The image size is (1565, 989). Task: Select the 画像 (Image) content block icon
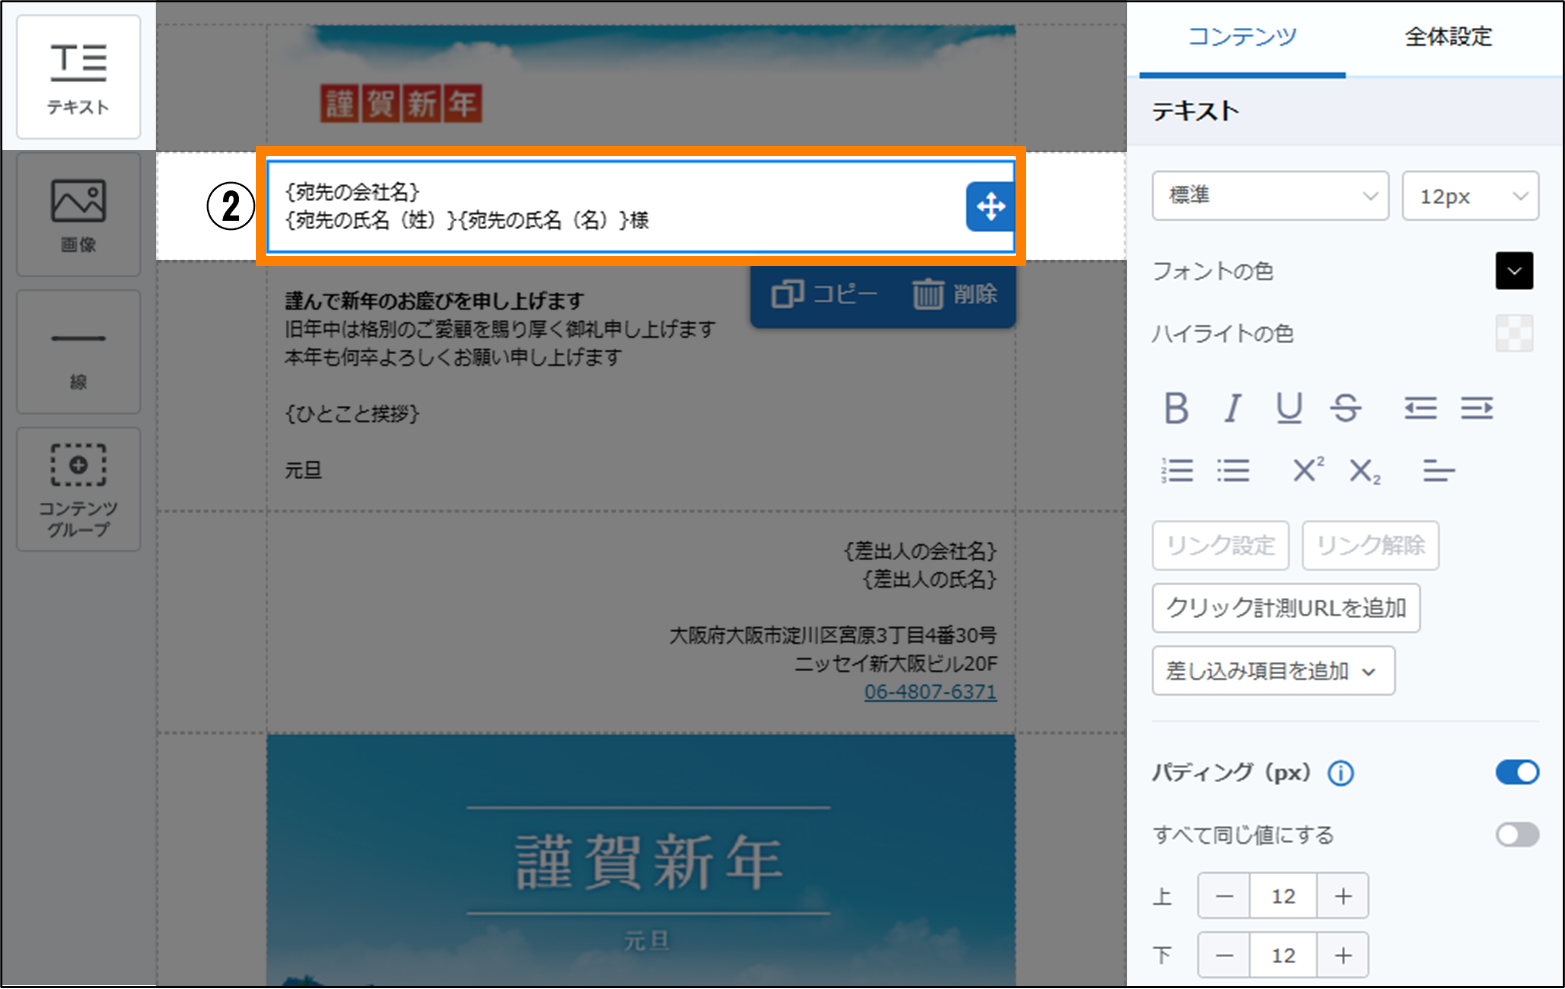pos(78,214)
